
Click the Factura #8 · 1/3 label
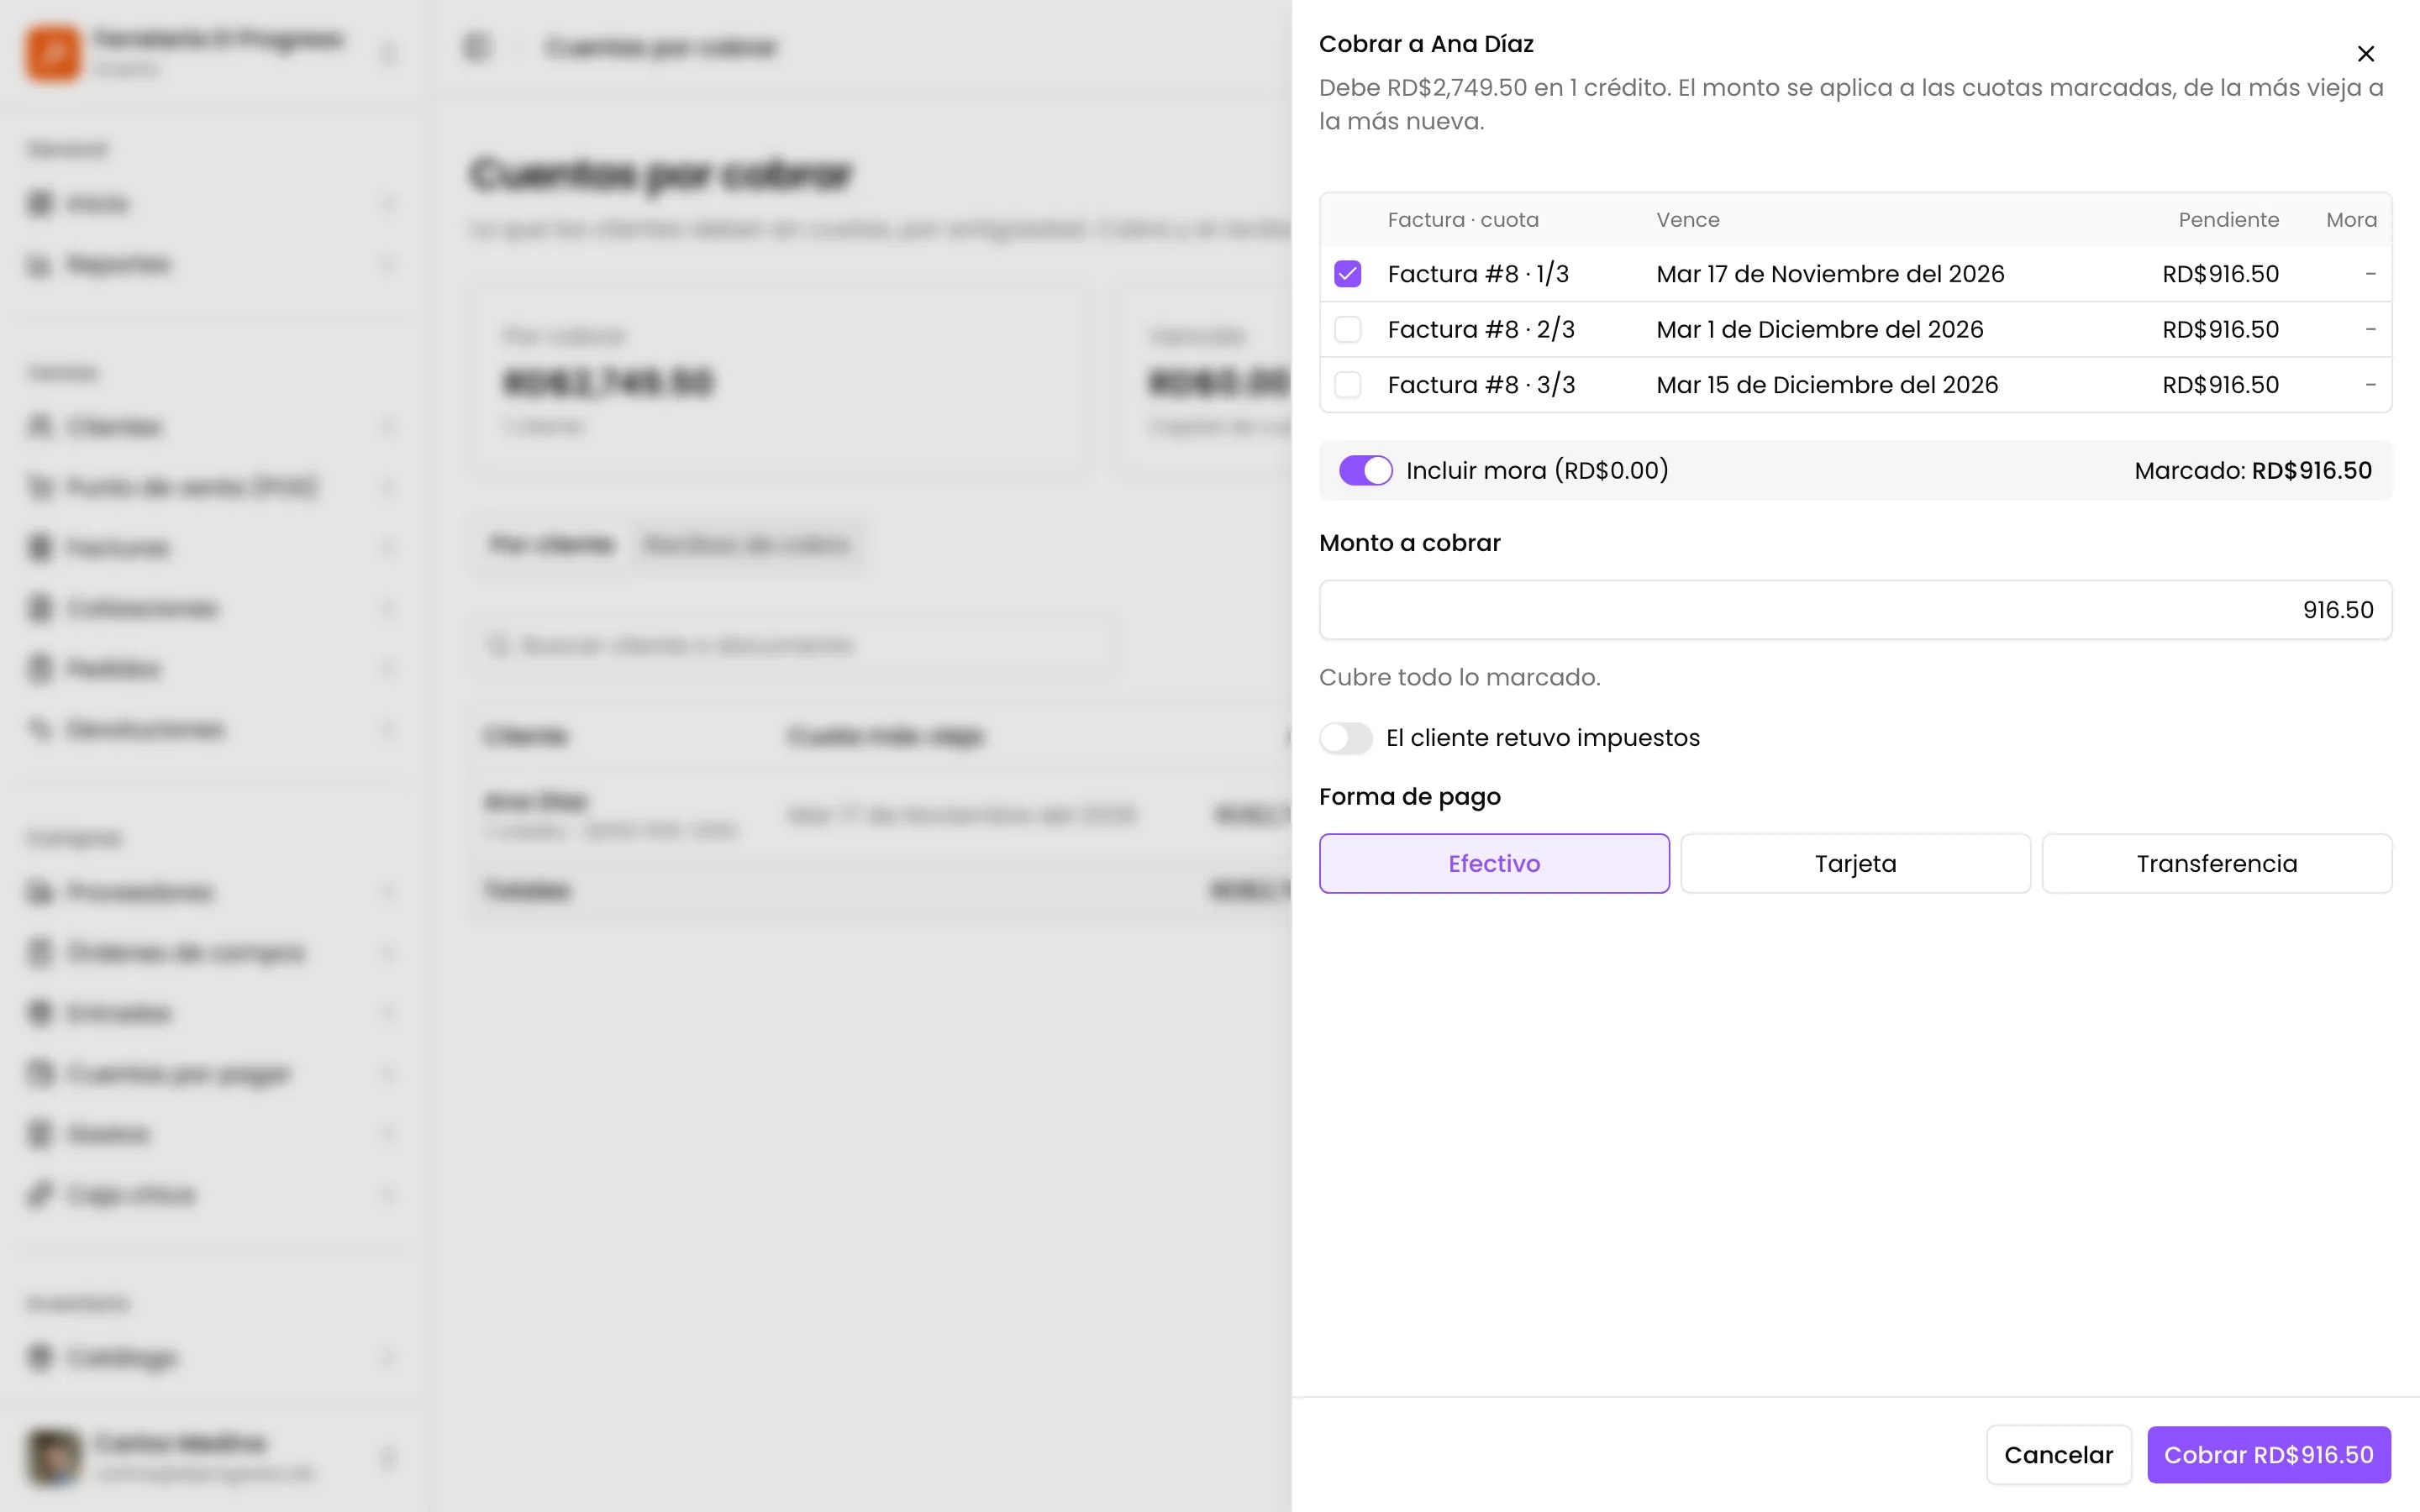point(1478,274)
